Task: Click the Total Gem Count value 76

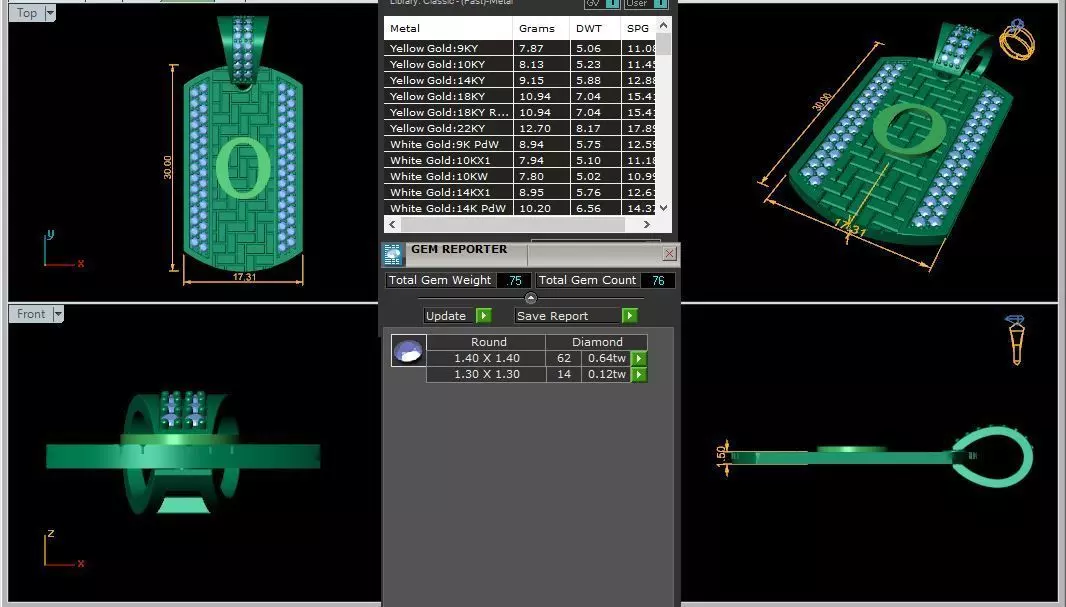Action: point(658,280)
